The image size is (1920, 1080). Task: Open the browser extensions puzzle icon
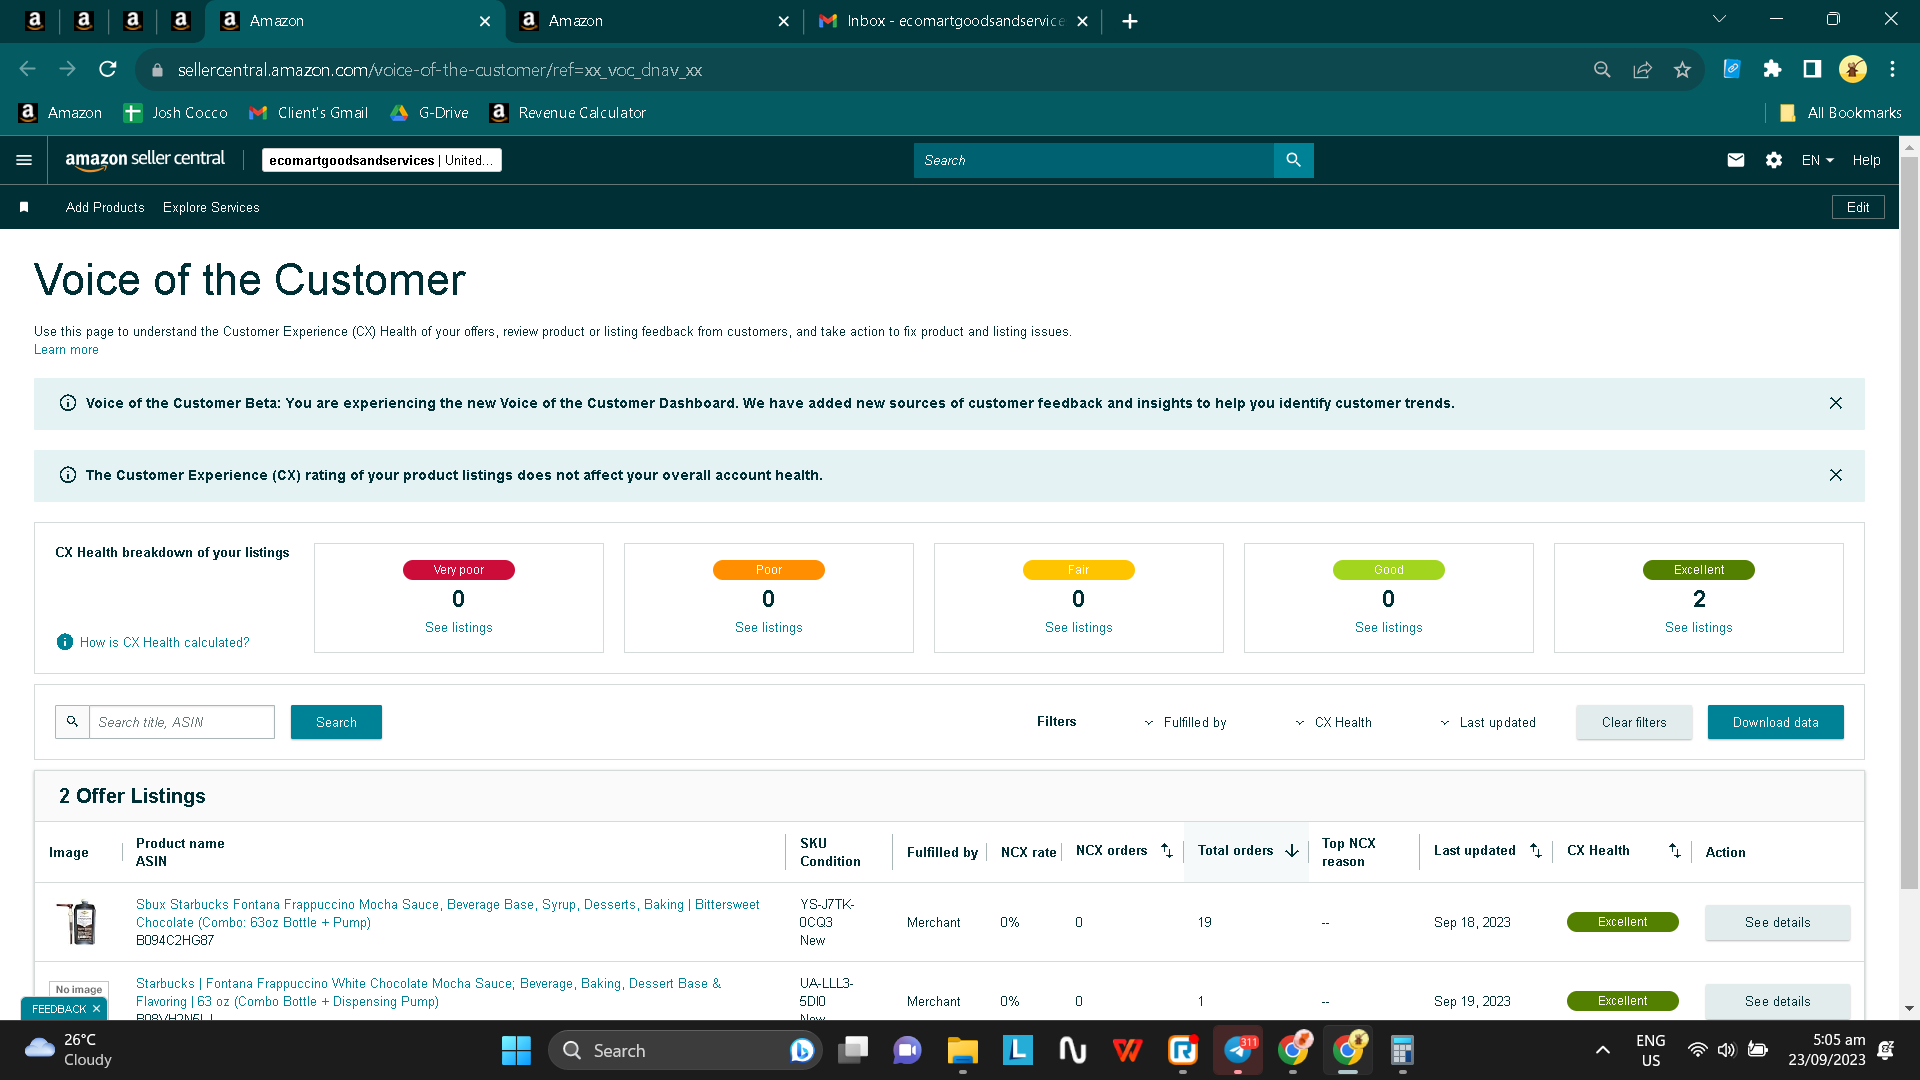tap(1772, 69)
